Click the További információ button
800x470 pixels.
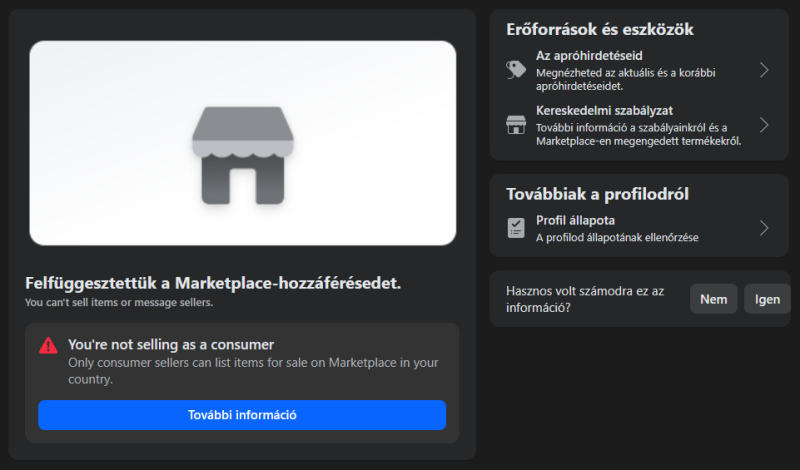(x=242, y=415)
